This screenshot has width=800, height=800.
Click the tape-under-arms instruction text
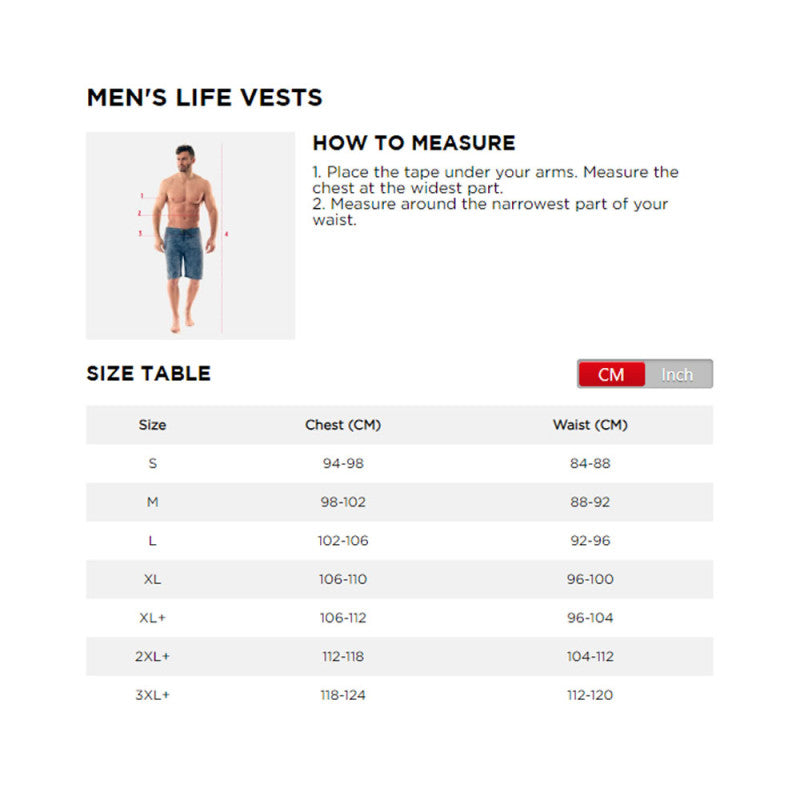pyautogui.click(x=495, y=180)
